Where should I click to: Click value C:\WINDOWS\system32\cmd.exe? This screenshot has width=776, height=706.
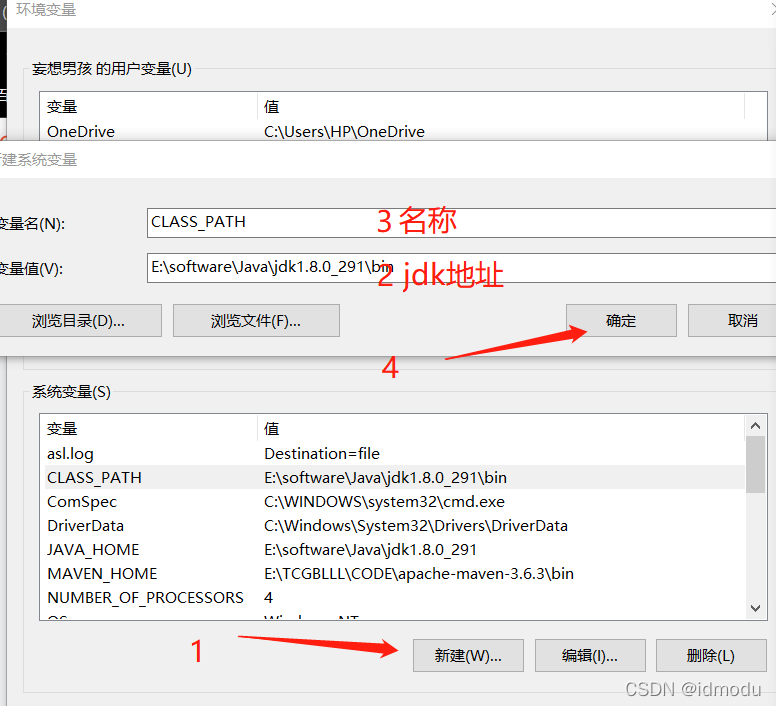click(x=385, y=502)
